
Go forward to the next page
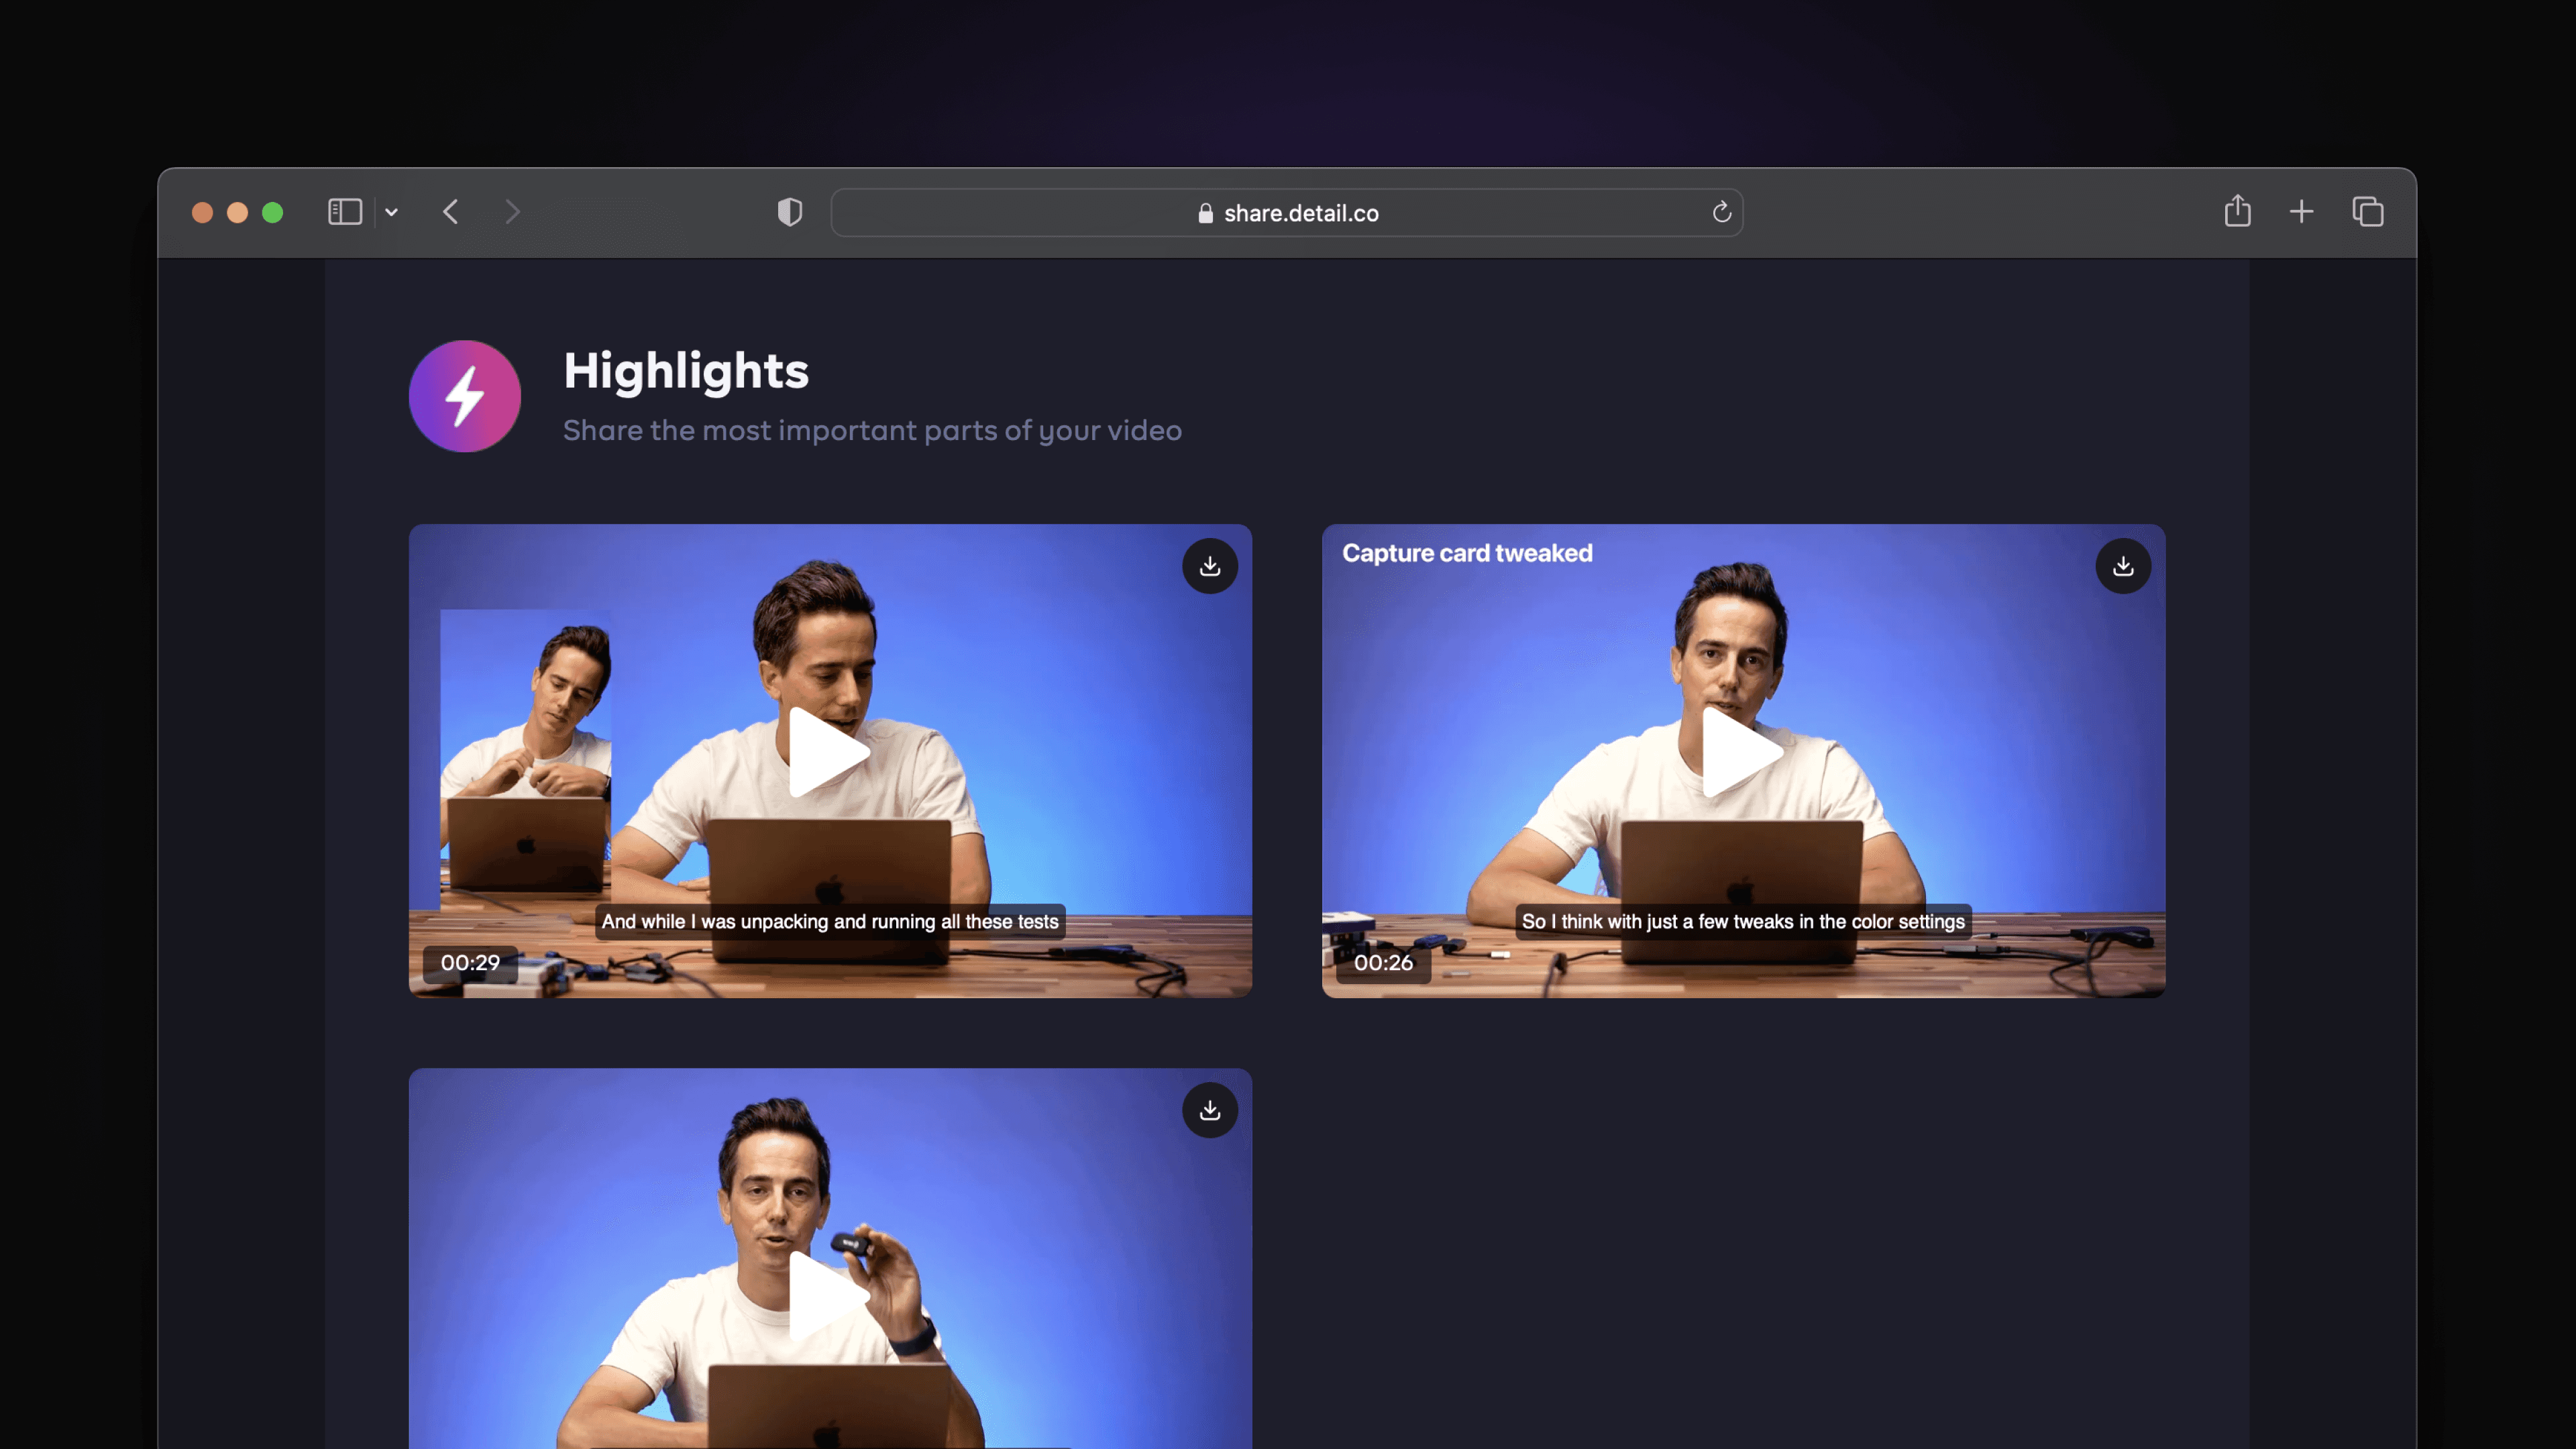512,212
